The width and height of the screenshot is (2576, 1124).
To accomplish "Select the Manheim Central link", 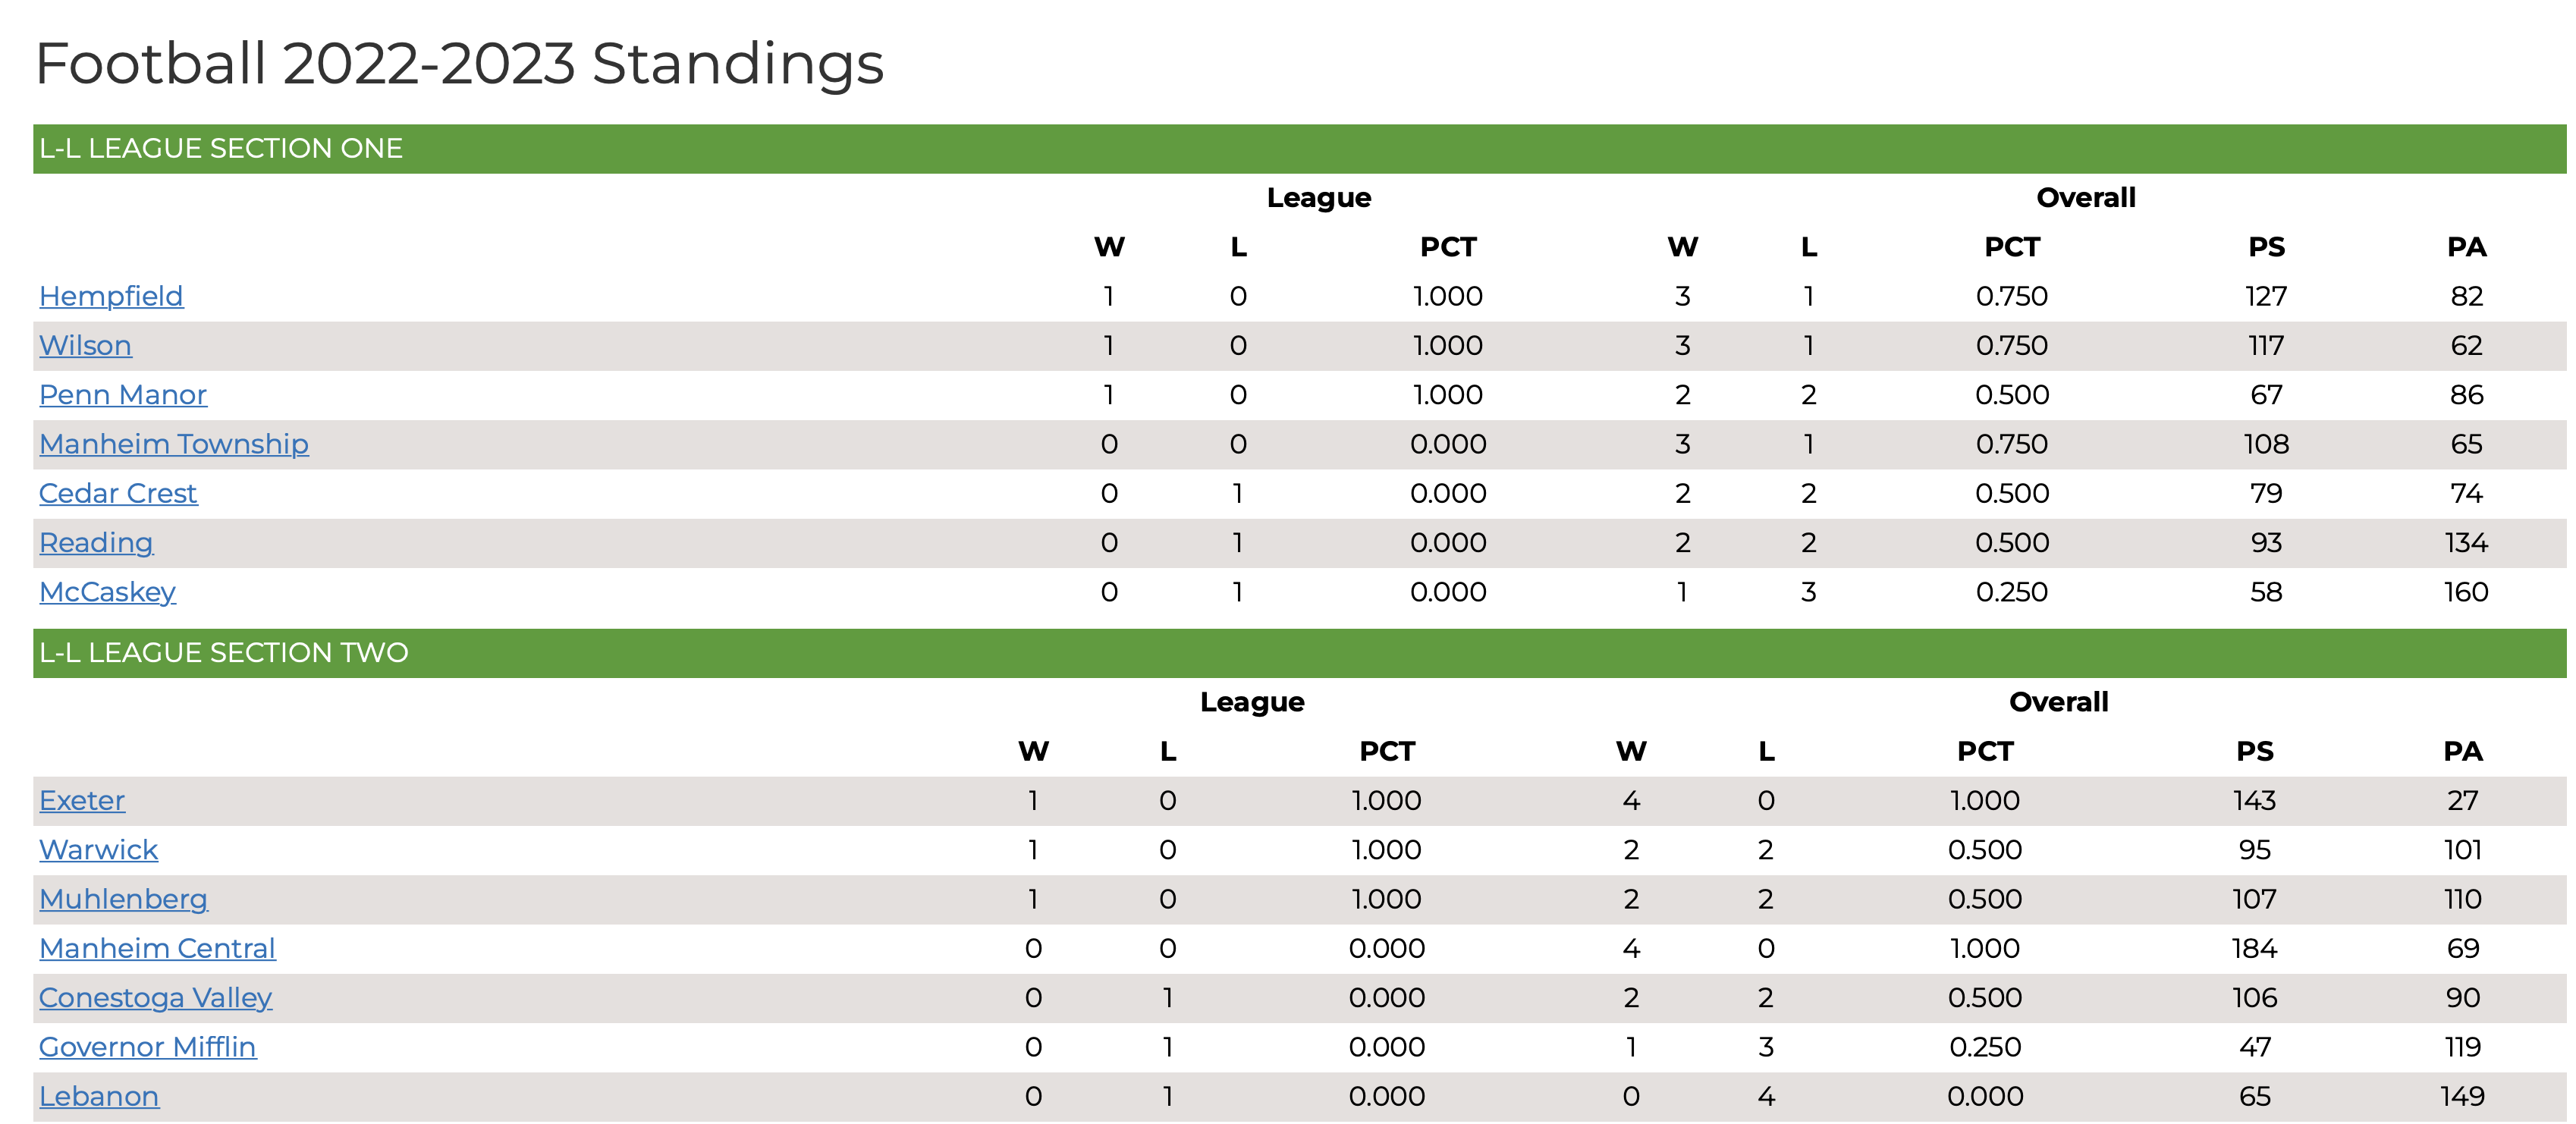I will click(157, 948).
